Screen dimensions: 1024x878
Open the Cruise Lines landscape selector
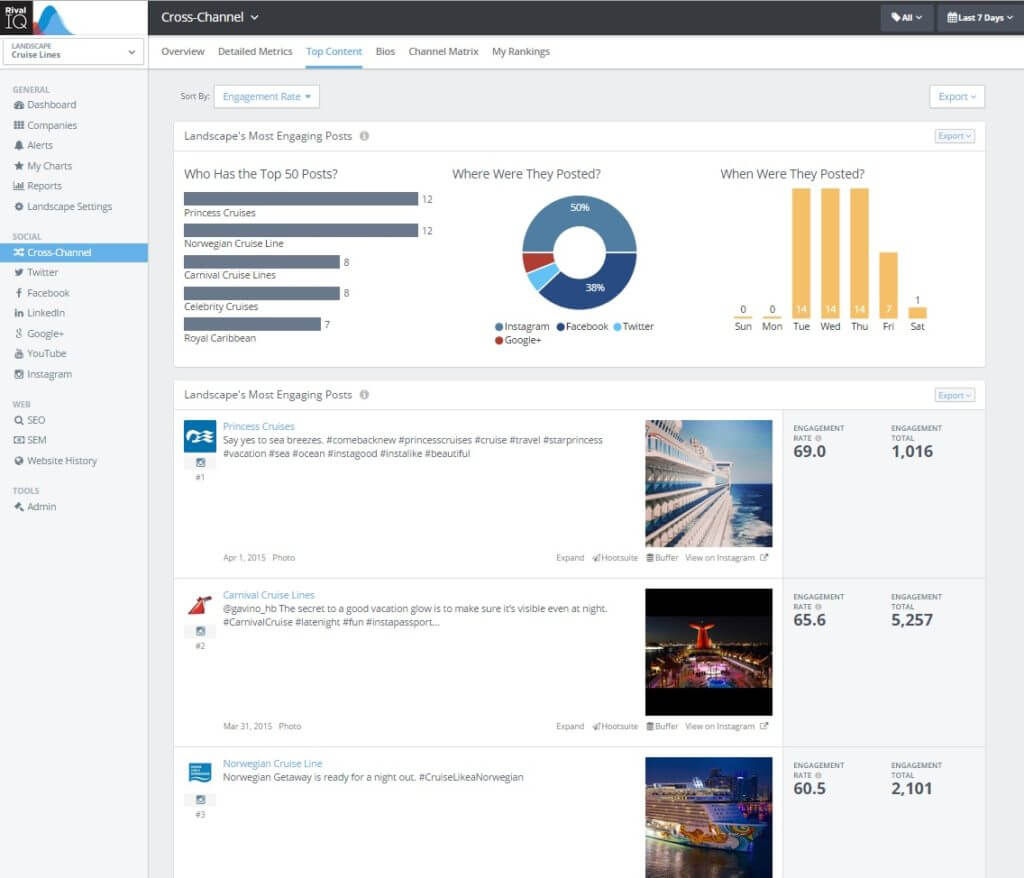pos(73,51)
